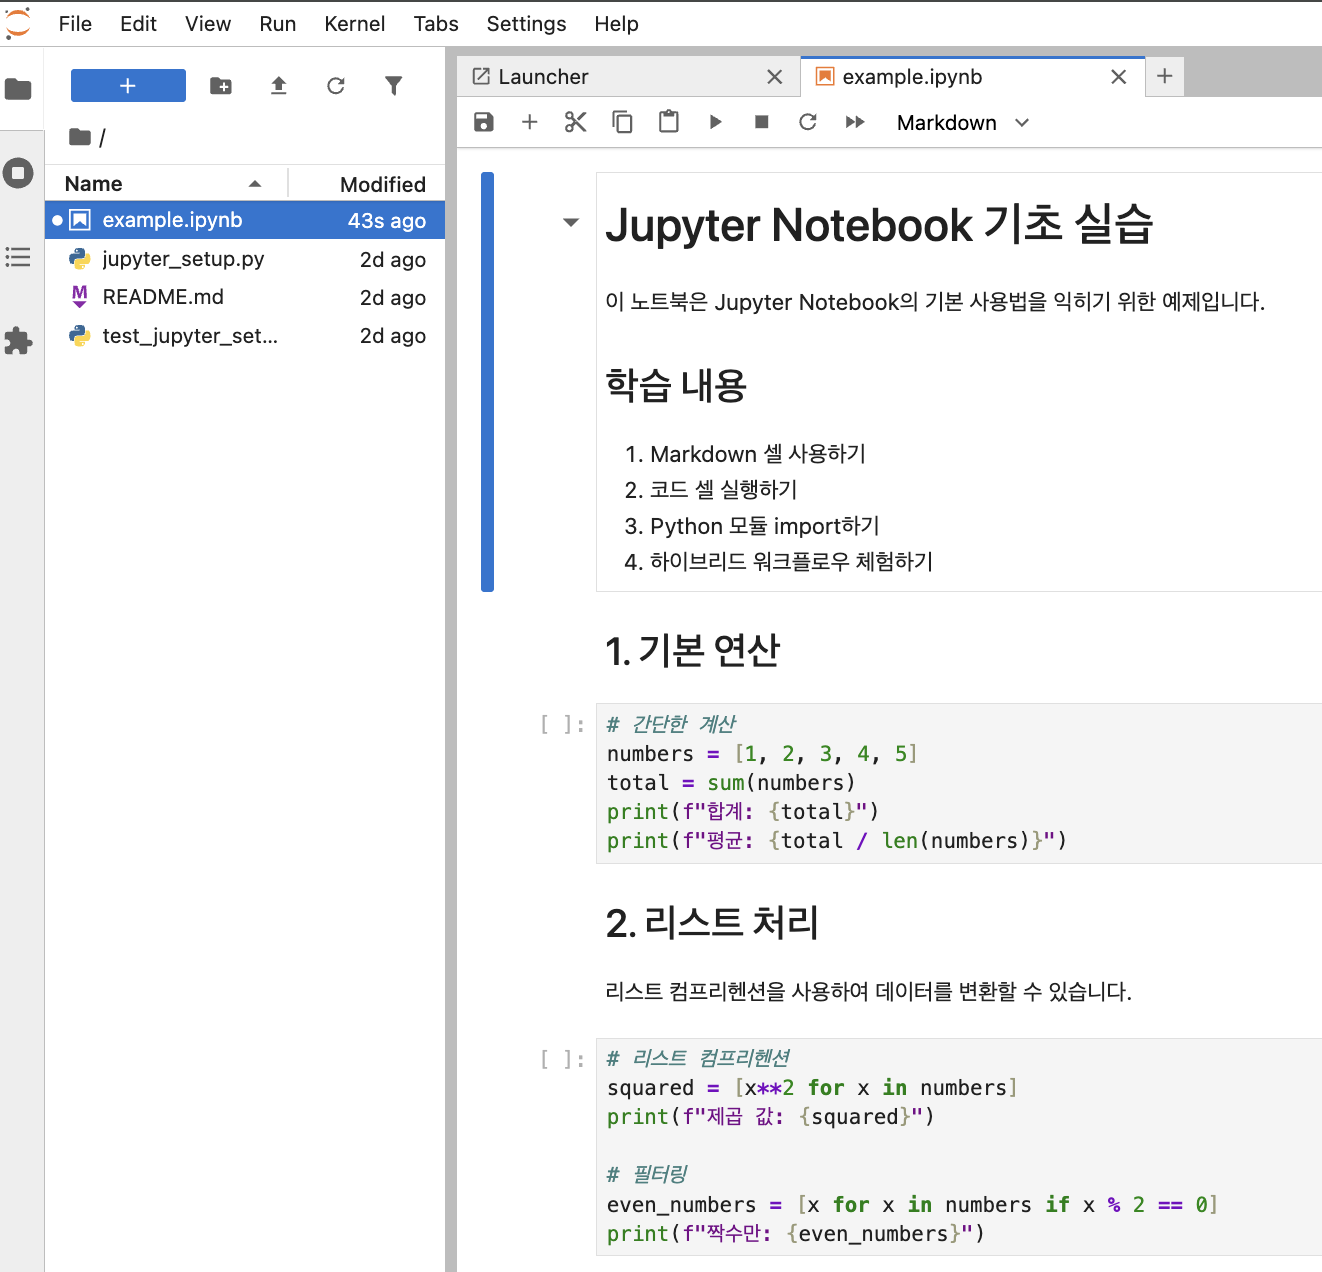Image resolution: width=1322 pixels, height=1272 pixels.
Task: Sort files by the Name column
Action: [x=166, y=184]
